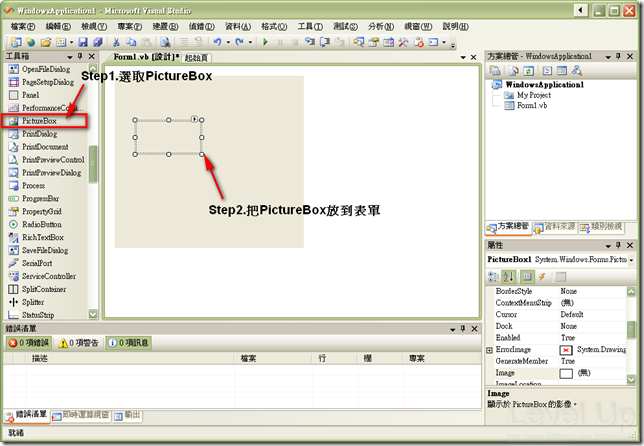This screenshot has height=446, width=644.
Task: Open the active documents list dropdown
Action: coord(463,57)
